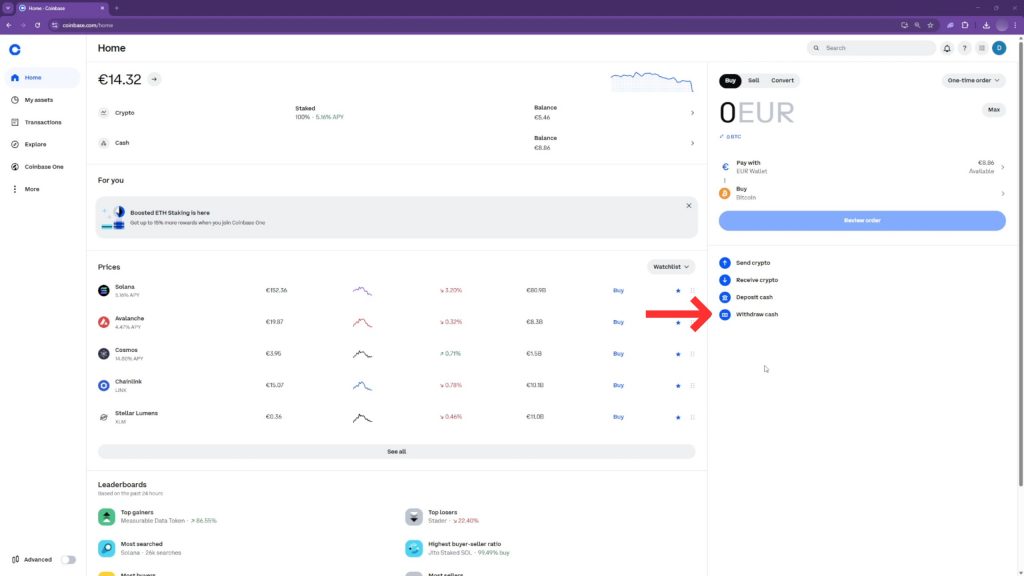Screen dimensions: 1024x576
Task: Click the Search input field
Action: [871, 48]
